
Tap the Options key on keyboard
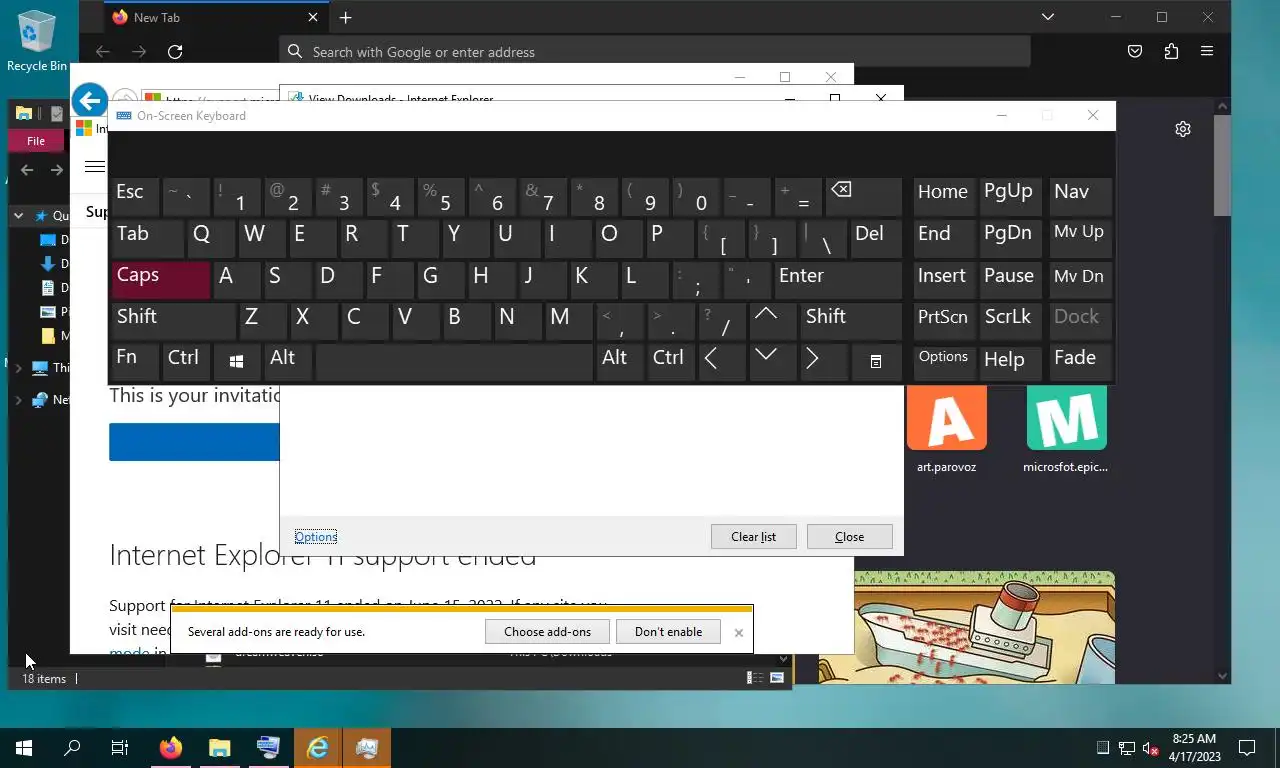(x=944, y=362)
